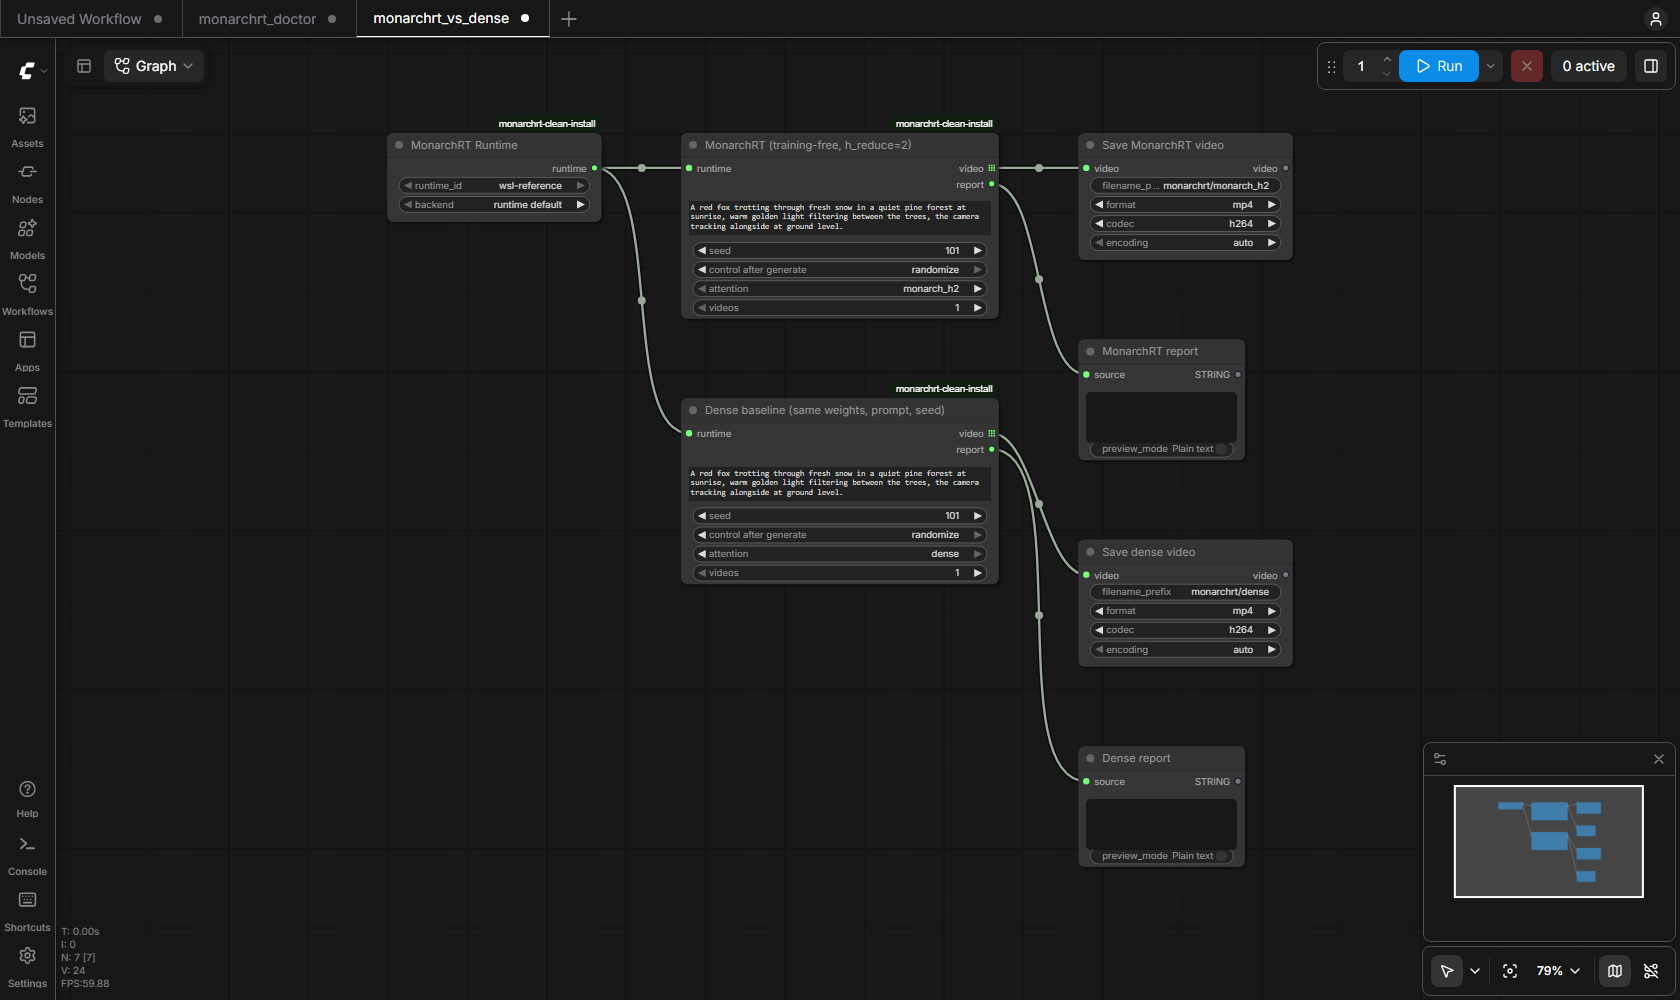Click fit view to content icon
The image size is (1680, 1000).
(x=1510, y=971)
